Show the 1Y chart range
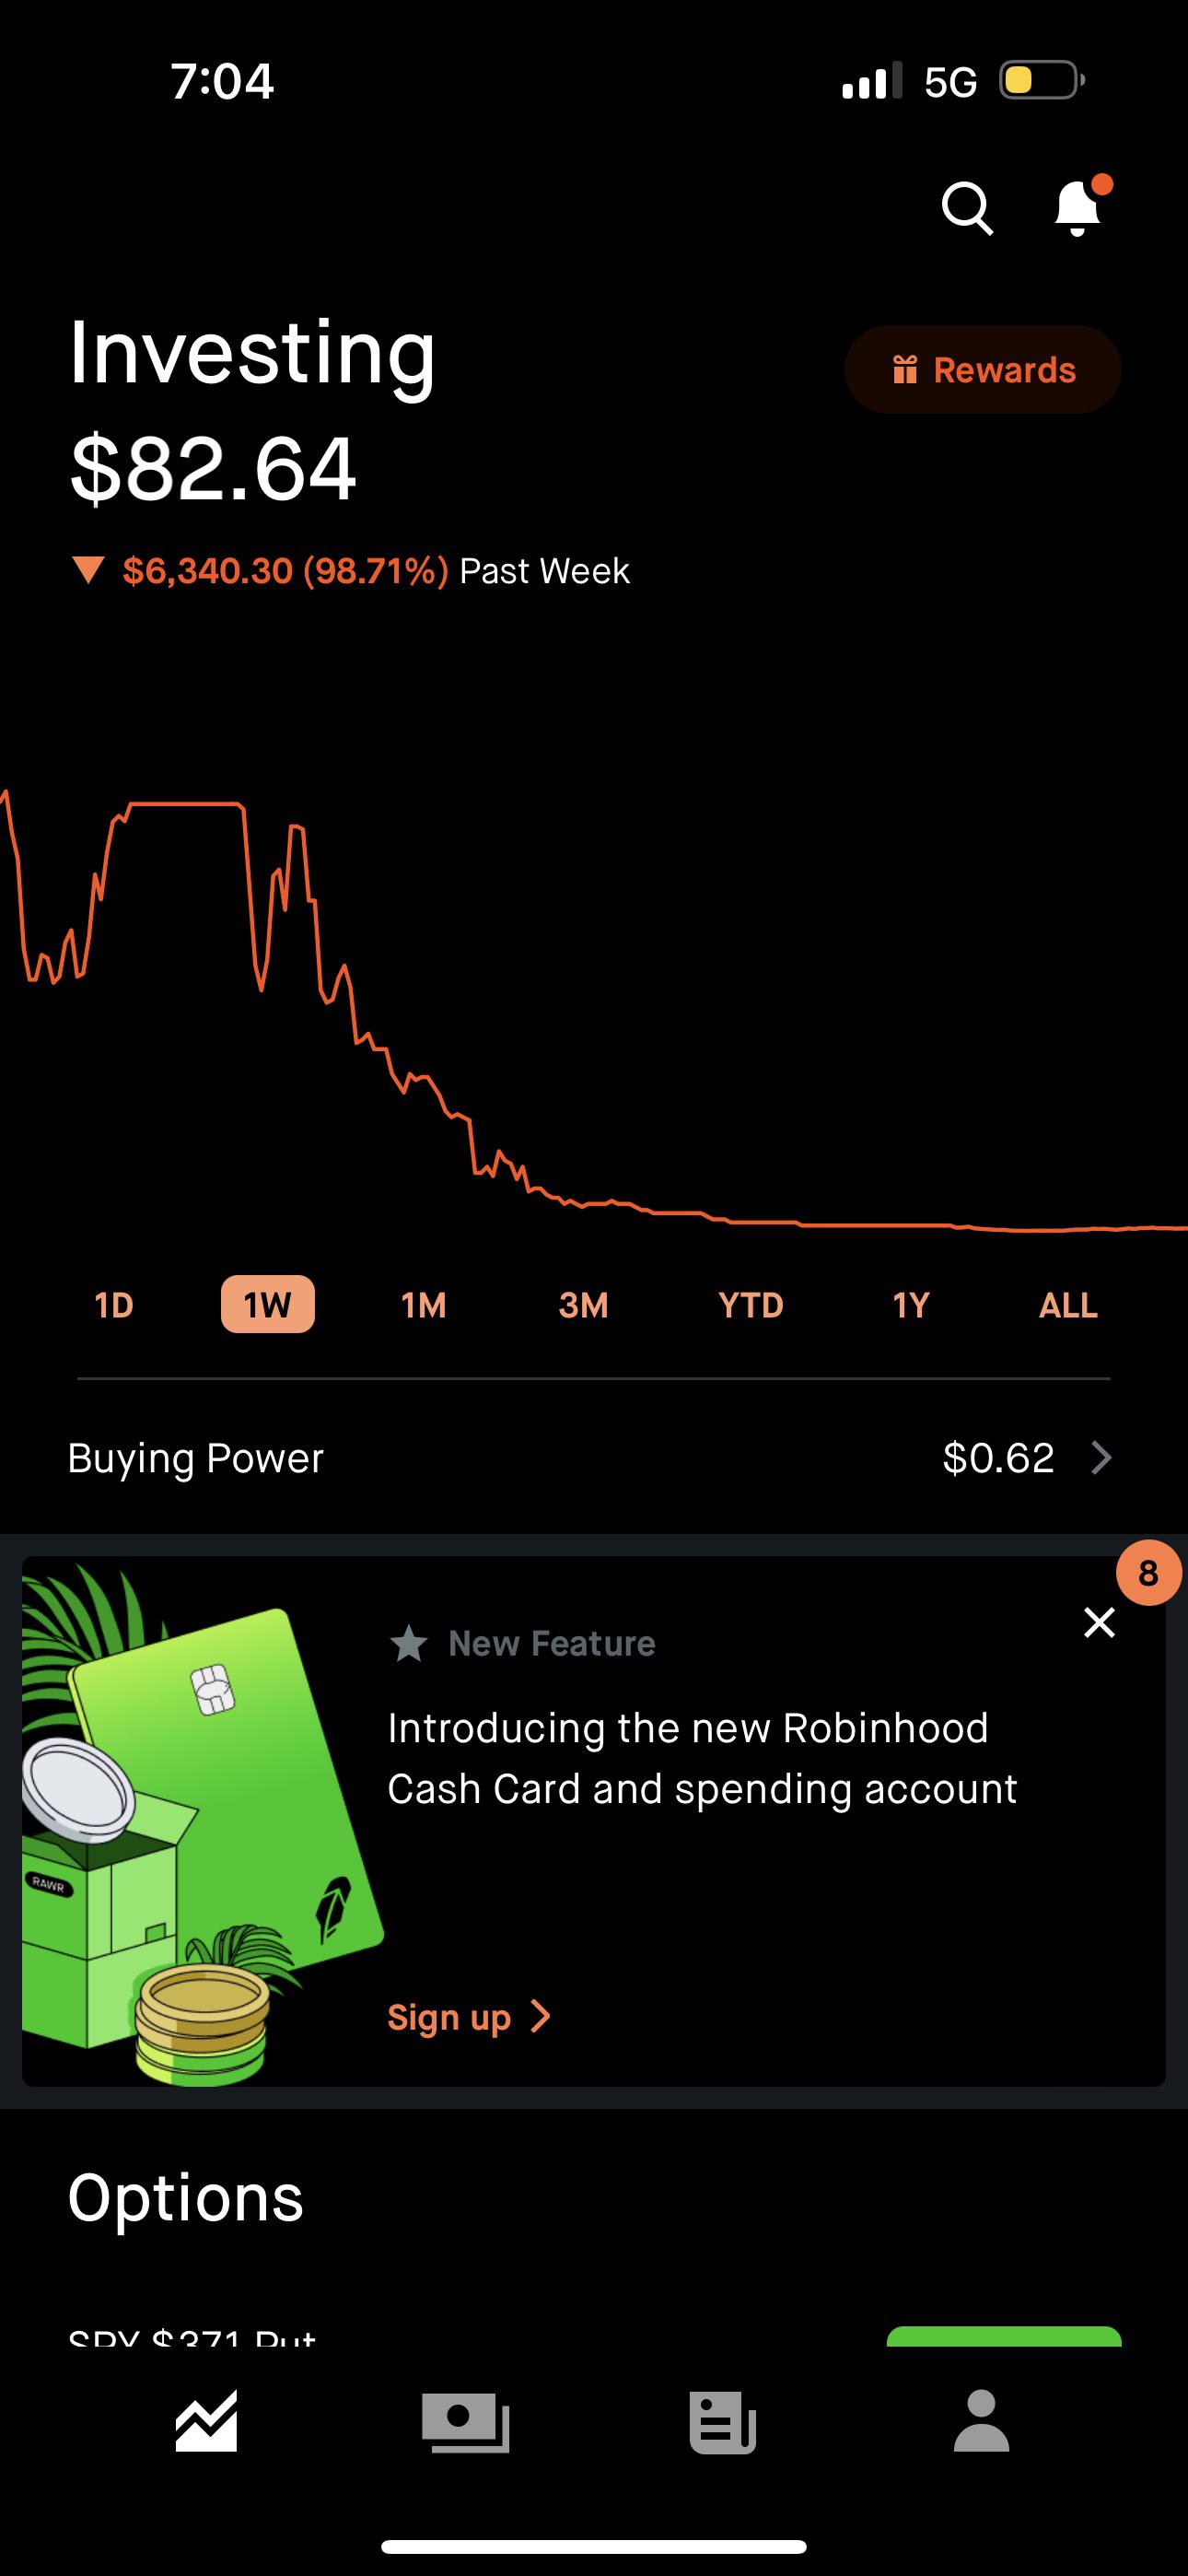Screen dimensions: 1188x2576 pyautogui.click(x=911, y=1305)
